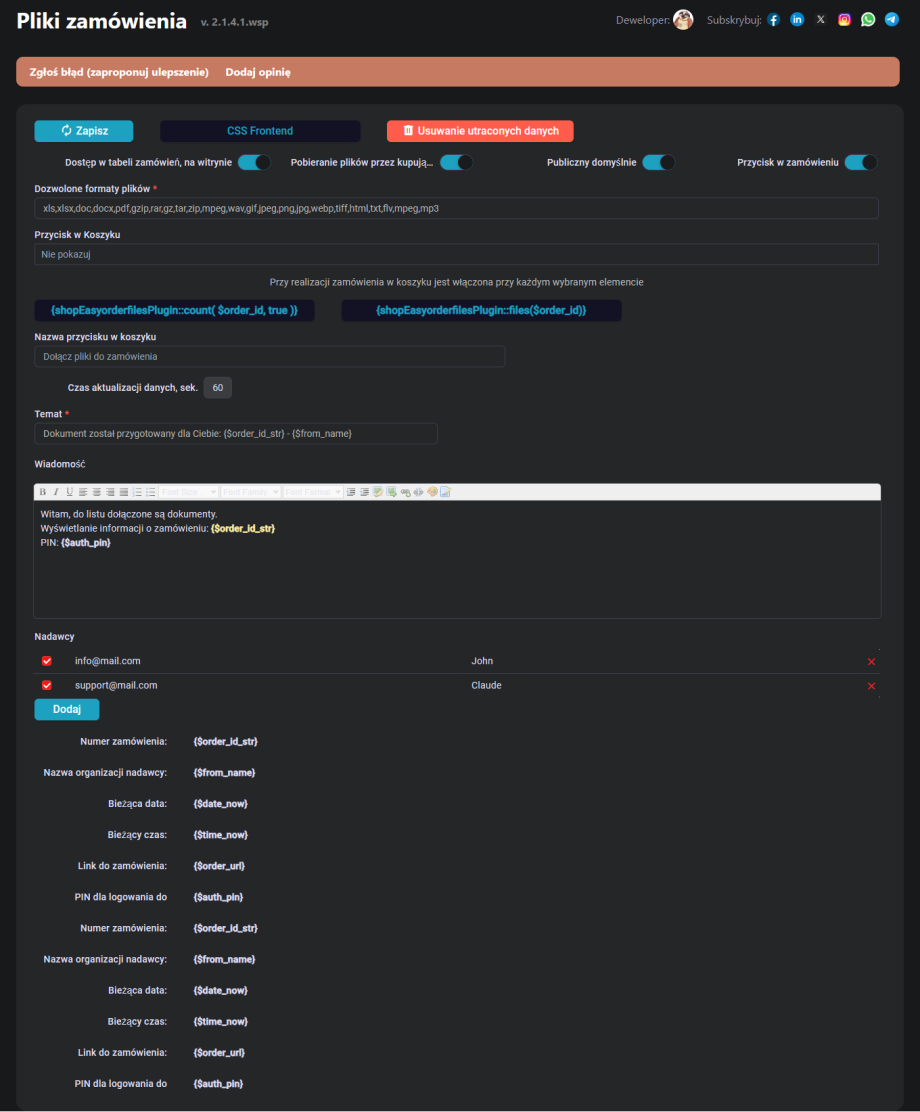Viewport: 920px width, 1112px height.
Task: Click the LinkedIn icon in header
Action: 797,20
